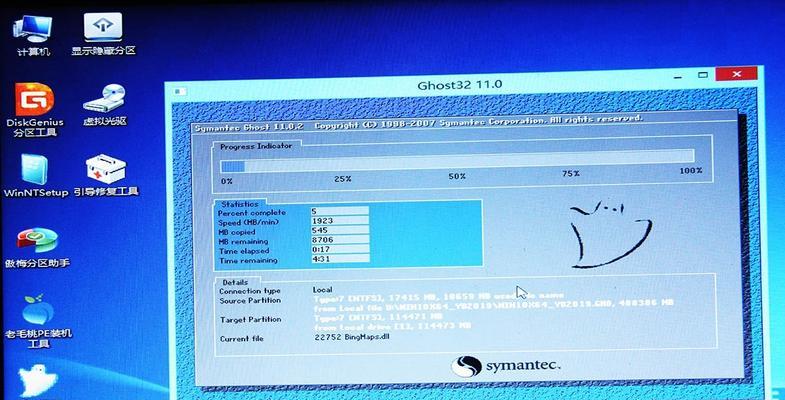Open the ghost icon at desktop bottom
The width and height of the screenshot is (785, 400).
click(x=38, y=381)
